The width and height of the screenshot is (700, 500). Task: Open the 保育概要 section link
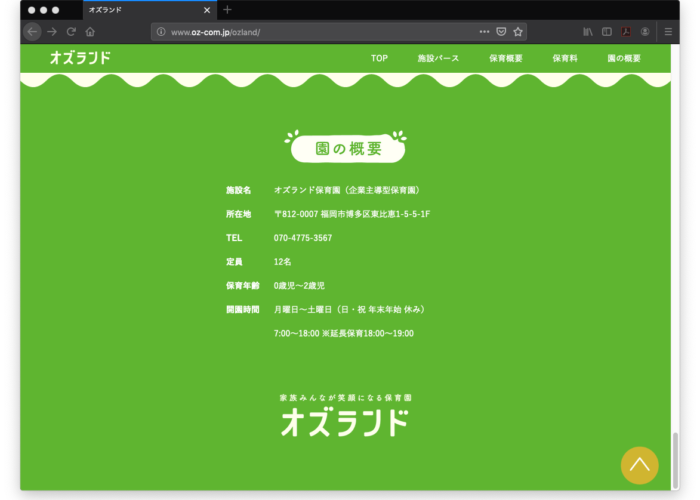(x=506, y=58)
